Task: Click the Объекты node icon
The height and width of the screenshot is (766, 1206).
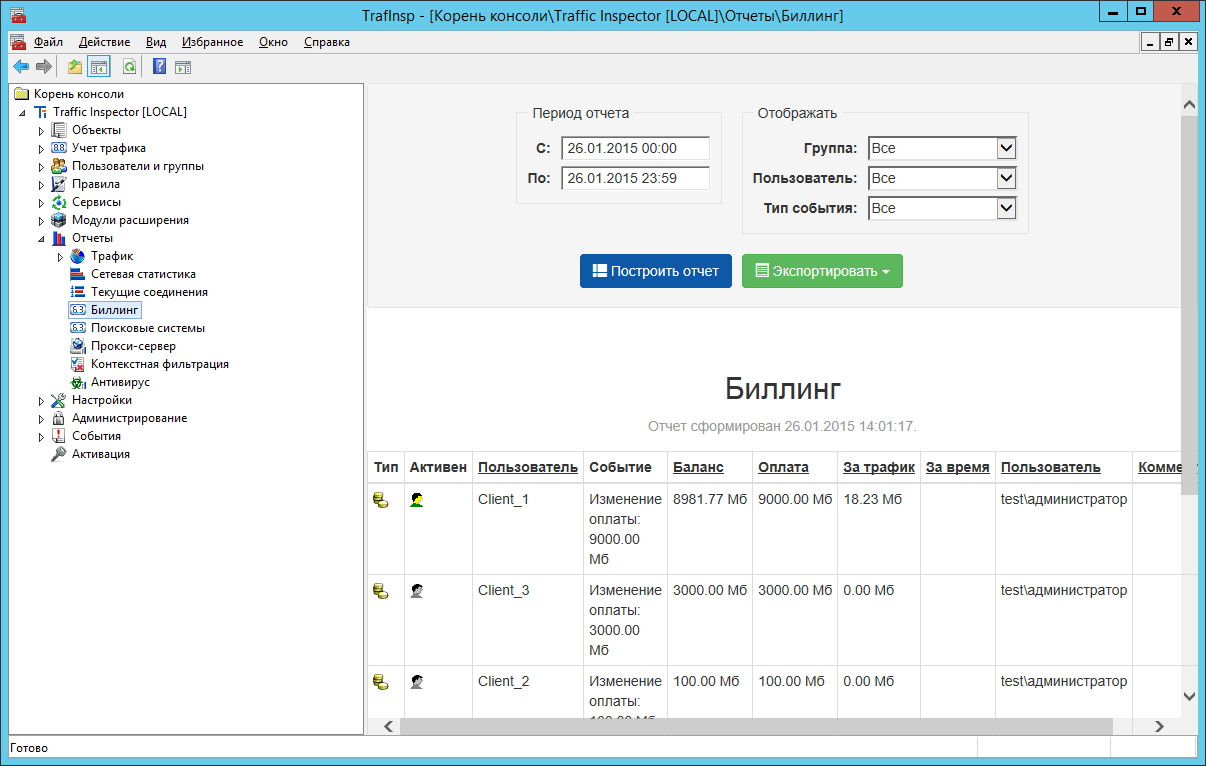Action: click(x=59, y=130)
